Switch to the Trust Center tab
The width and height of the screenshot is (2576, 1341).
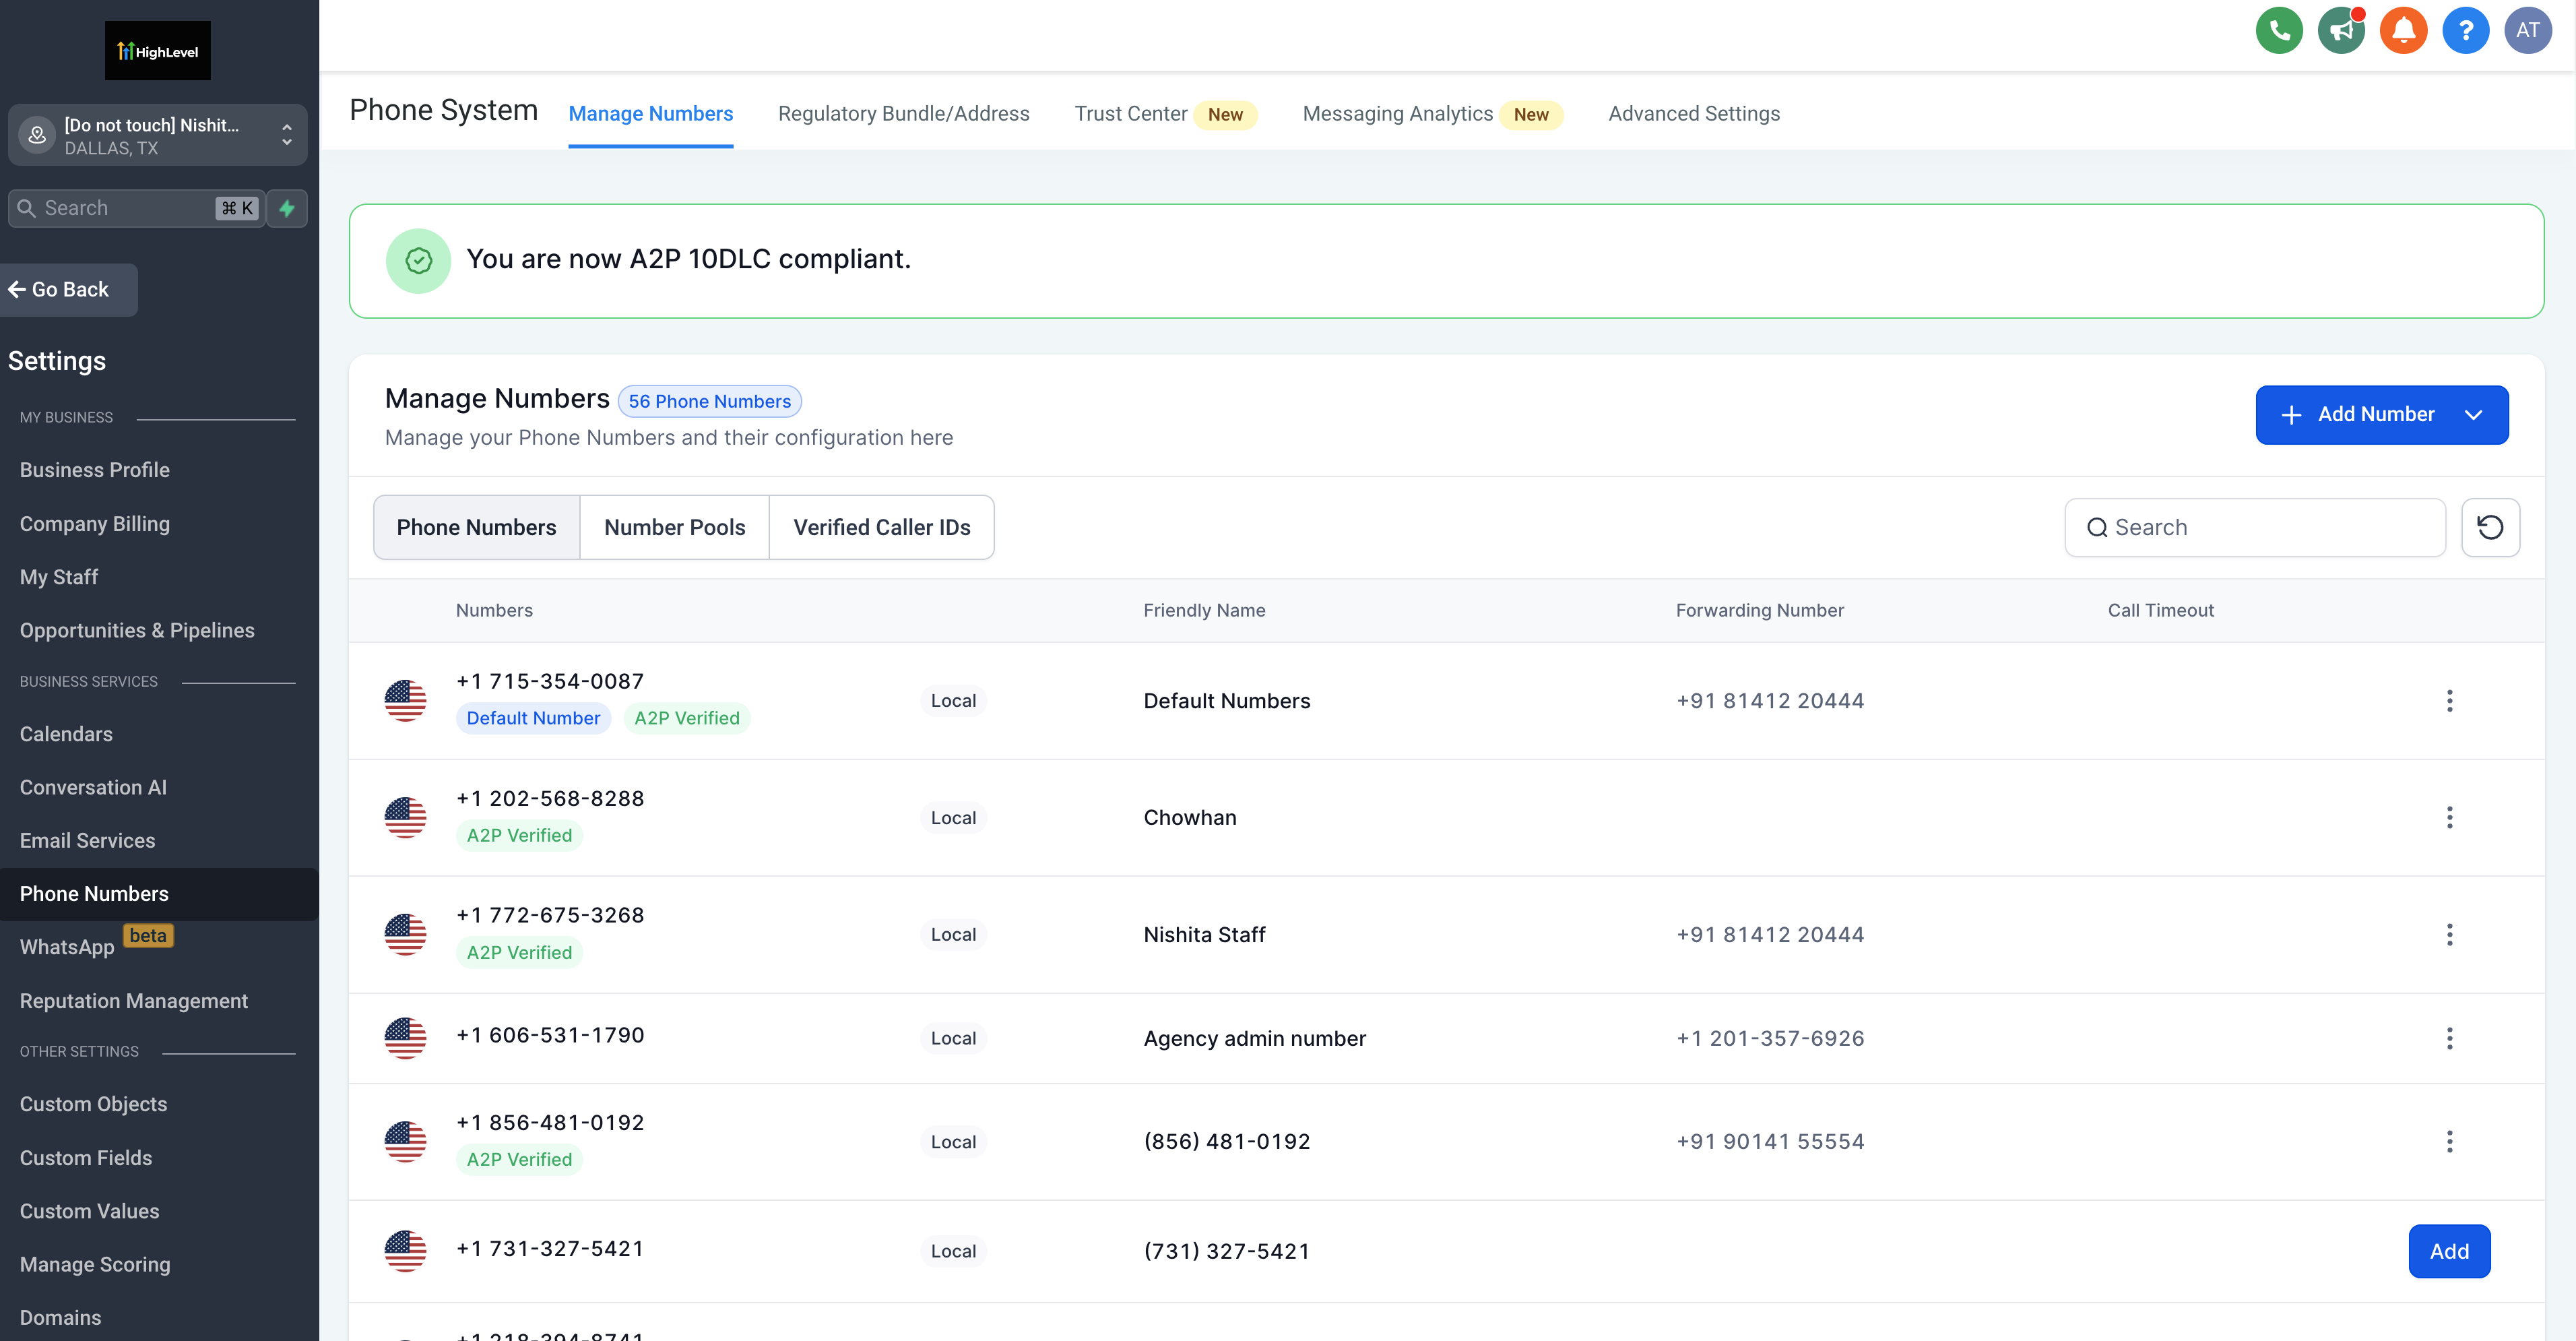pyautogui.click(x=1131, y=114)
